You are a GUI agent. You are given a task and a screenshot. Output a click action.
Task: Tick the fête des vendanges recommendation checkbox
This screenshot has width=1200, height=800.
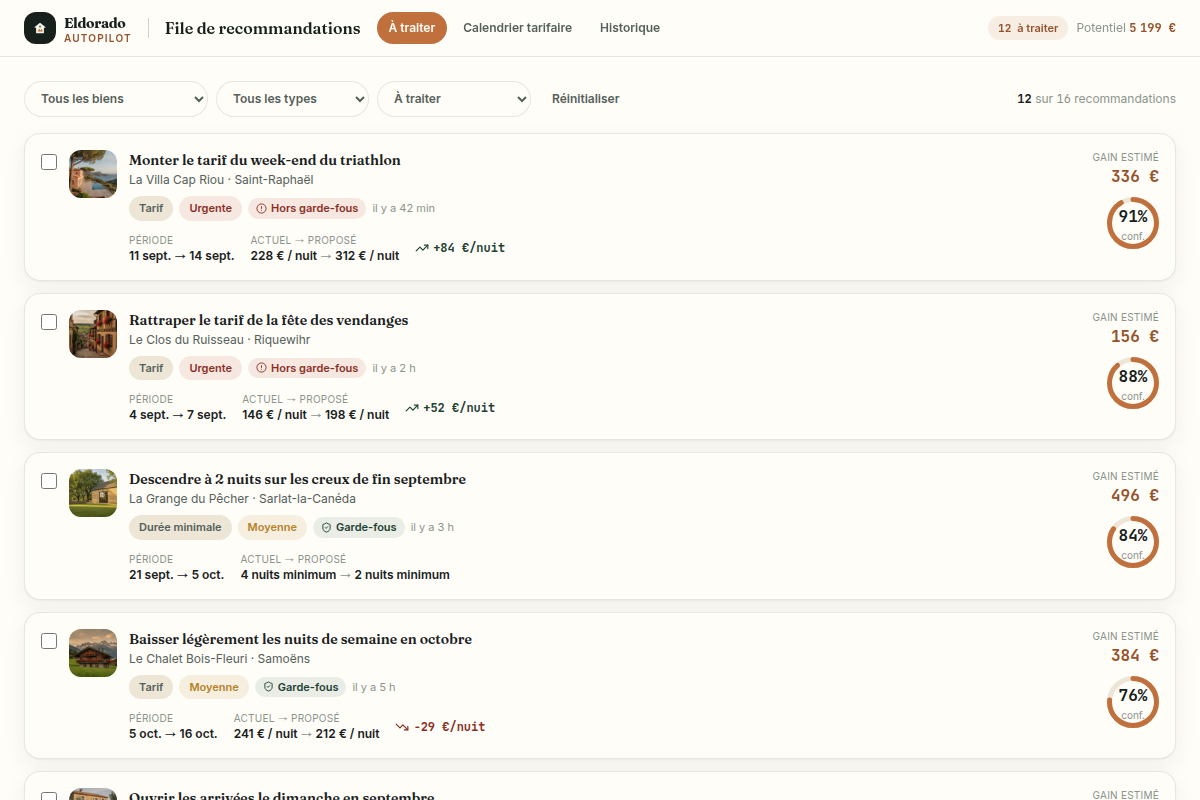click(x=49, y=322)
